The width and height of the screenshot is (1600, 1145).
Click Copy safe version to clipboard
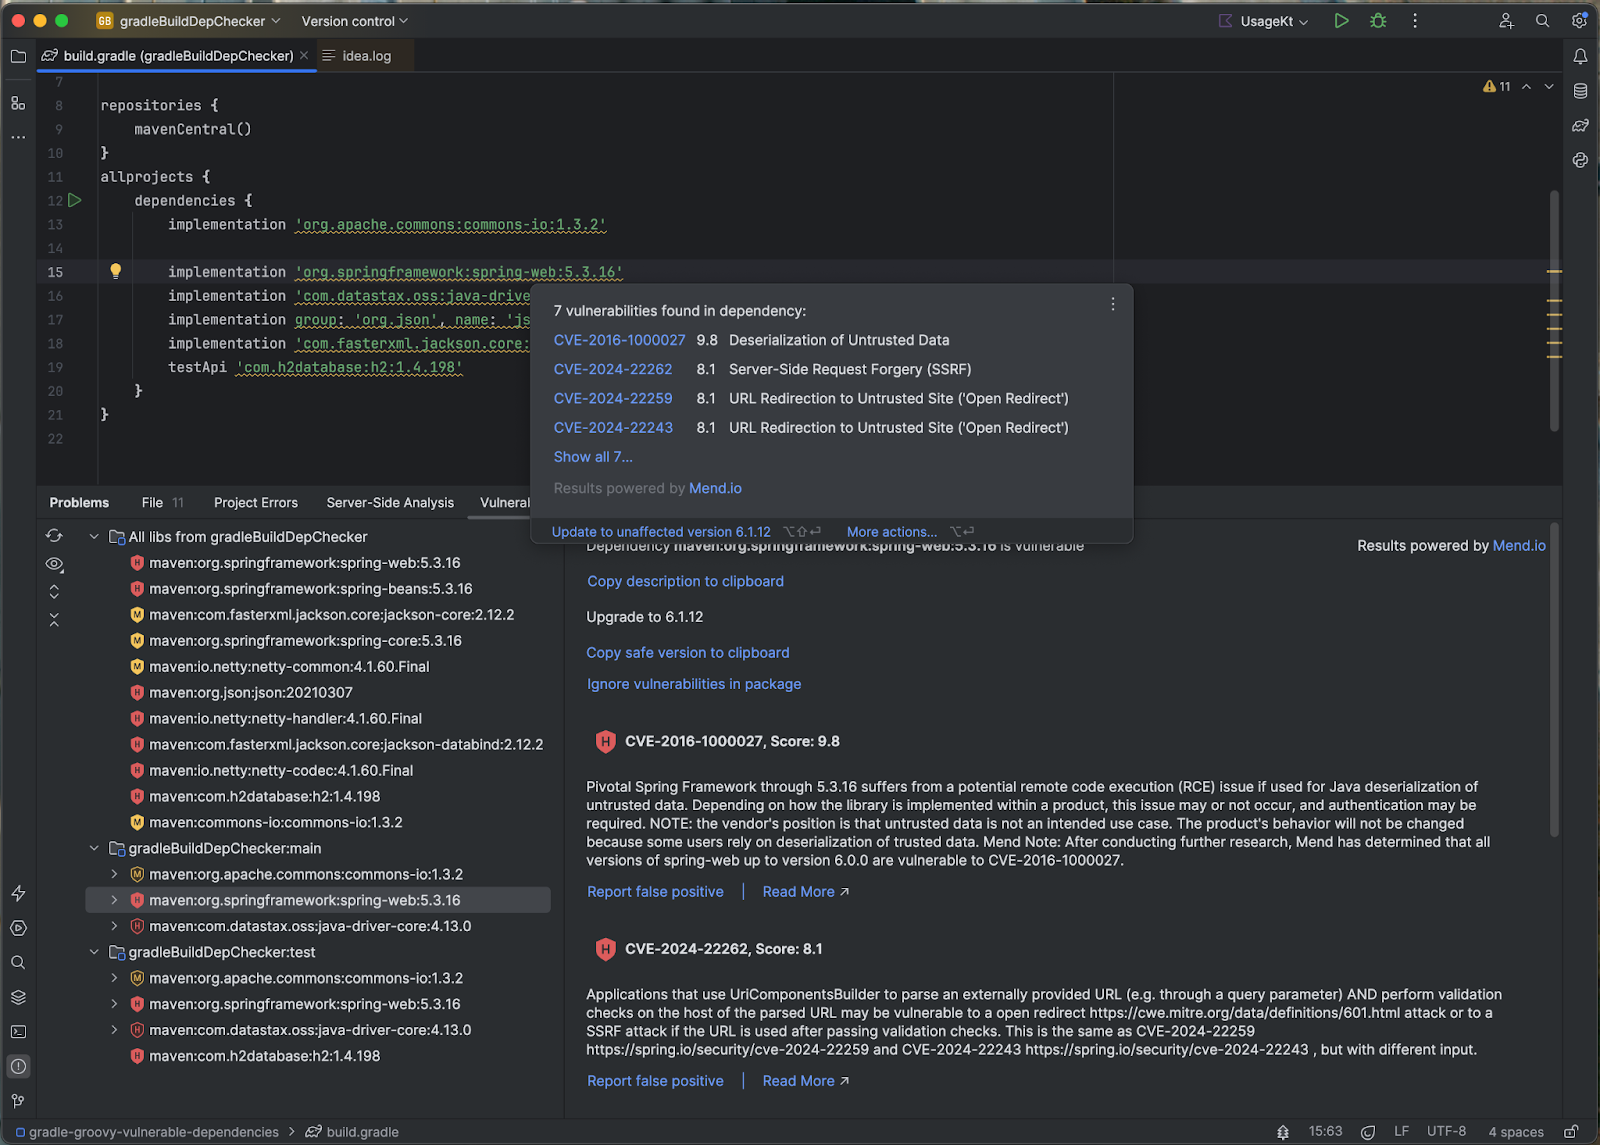pos(688,652)
